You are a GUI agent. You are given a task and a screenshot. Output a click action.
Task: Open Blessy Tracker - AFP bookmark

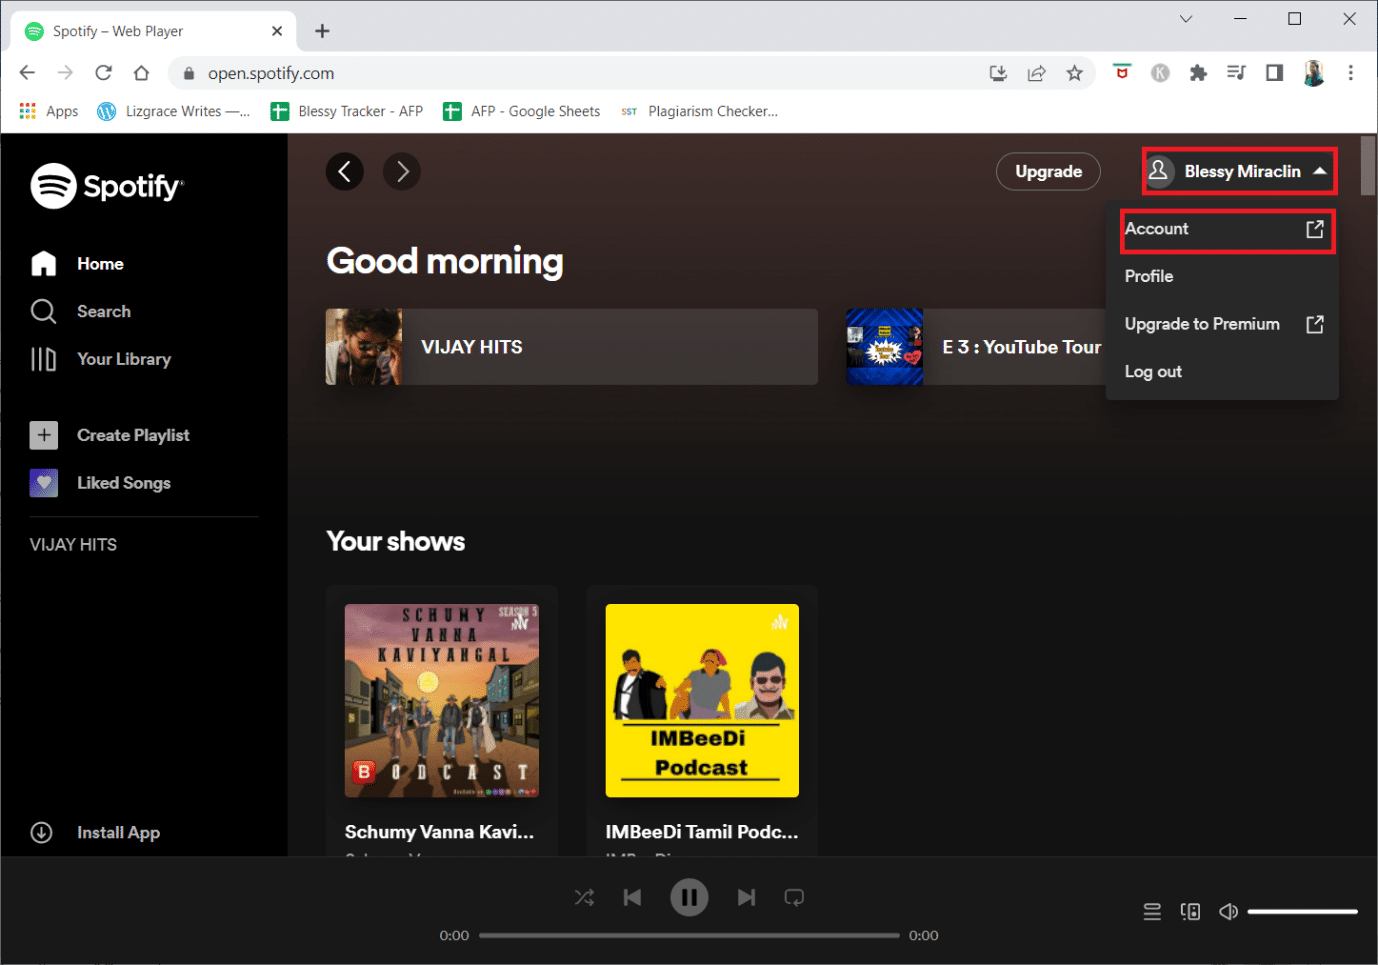(x=347, y=111)
